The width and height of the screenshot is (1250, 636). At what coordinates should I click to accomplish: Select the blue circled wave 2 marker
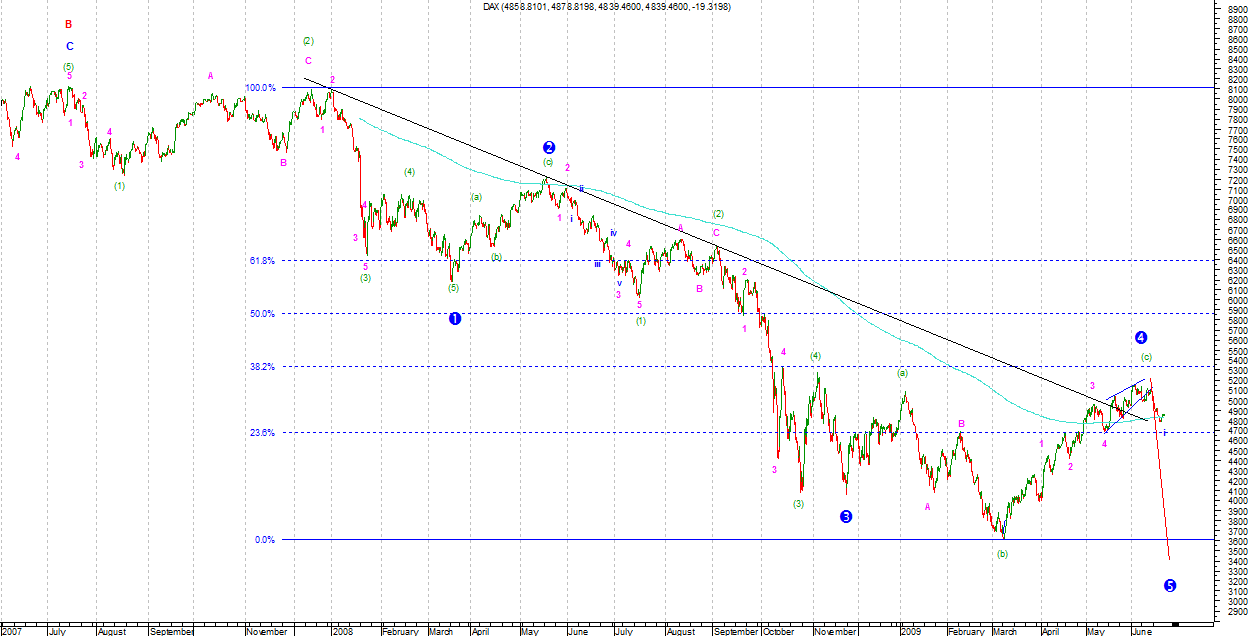(548, 147)
